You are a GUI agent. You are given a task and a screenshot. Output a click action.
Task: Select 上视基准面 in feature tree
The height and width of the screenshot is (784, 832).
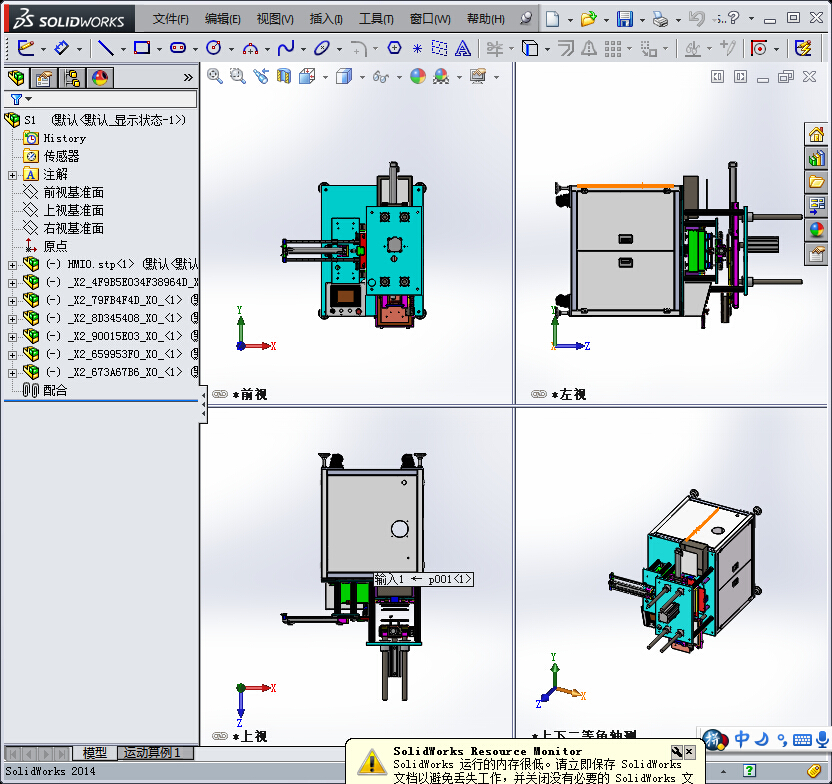point(73,210)
